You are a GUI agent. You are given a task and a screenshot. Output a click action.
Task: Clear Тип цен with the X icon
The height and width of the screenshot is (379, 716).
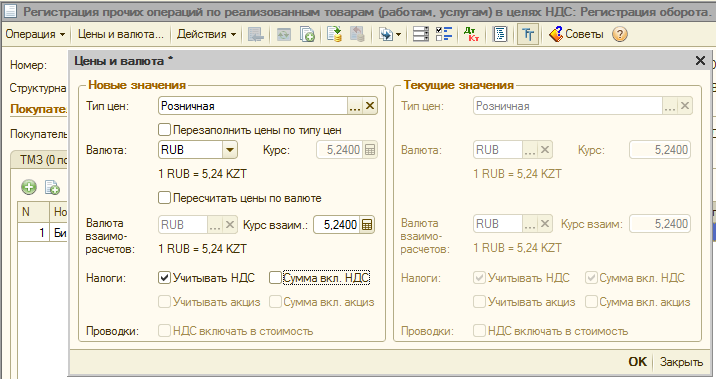pos(370,106)
